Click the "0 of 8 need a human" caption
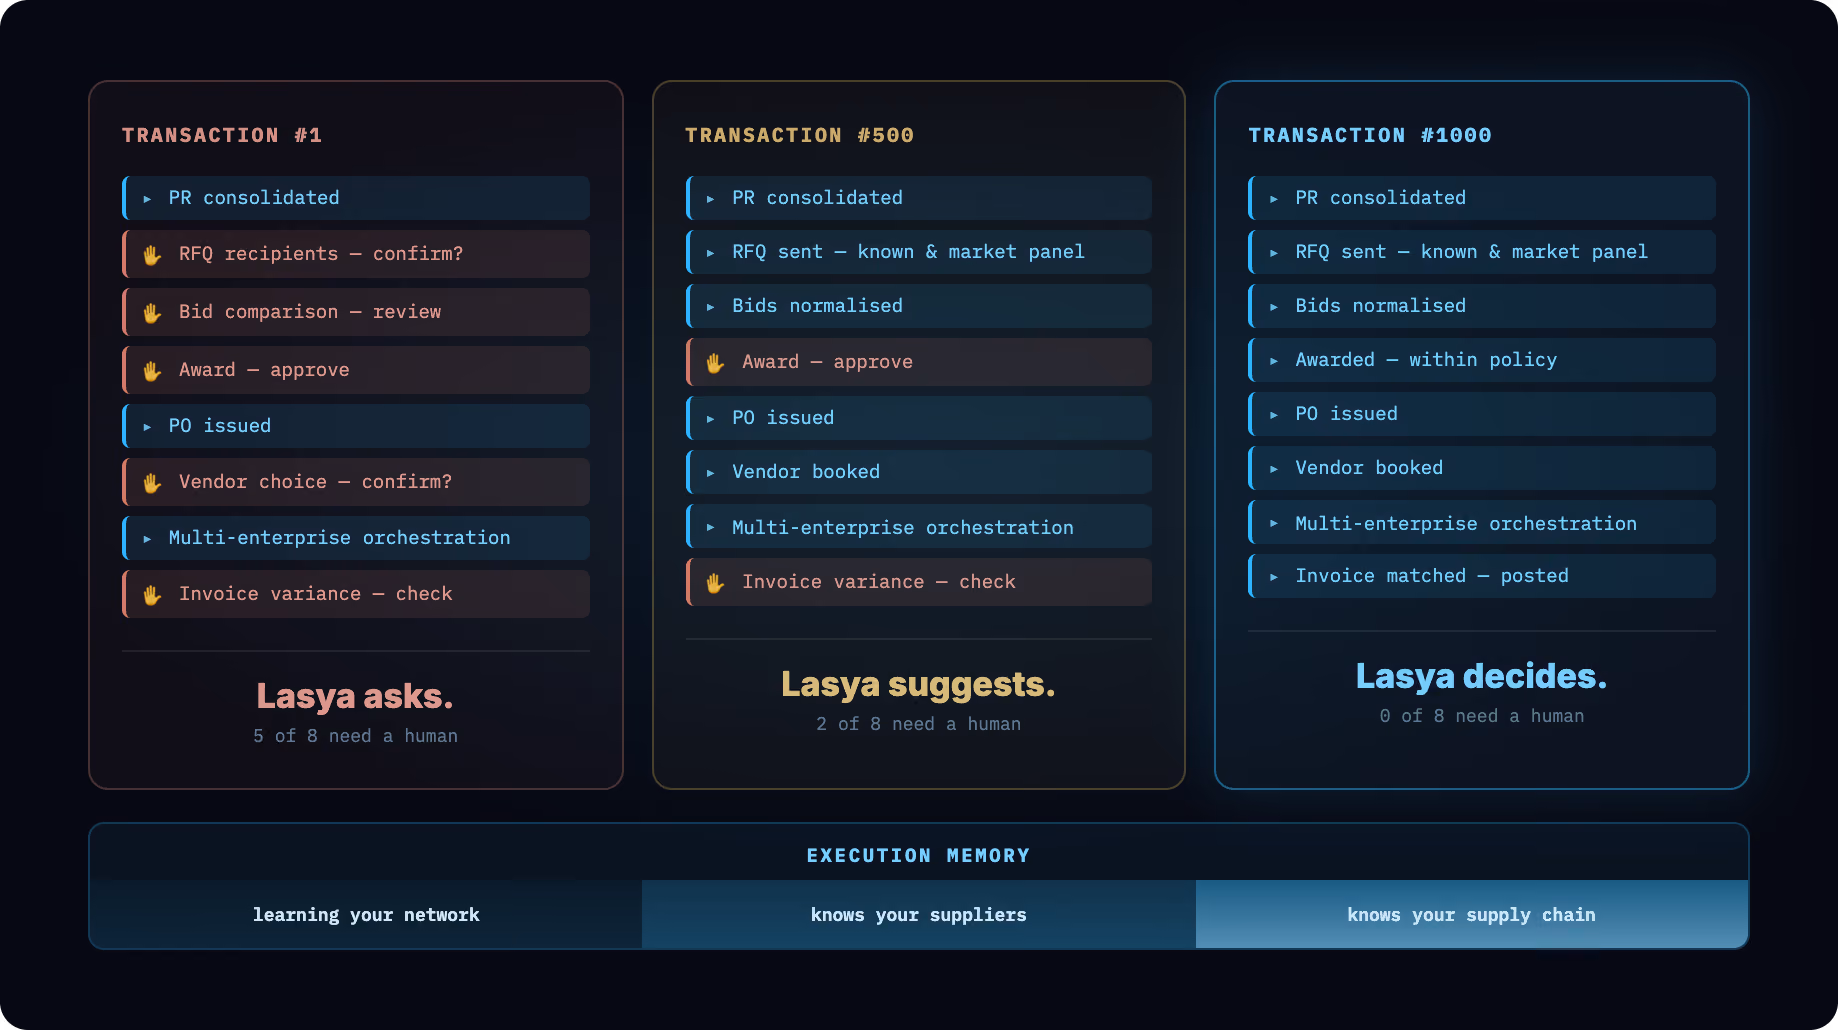 [1481, 716]
